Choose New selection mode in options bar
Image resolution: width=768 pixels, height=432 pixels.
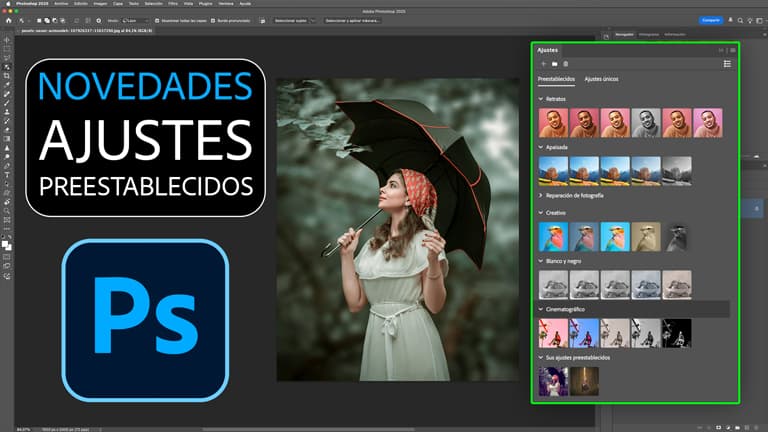(x=39, y=21)
